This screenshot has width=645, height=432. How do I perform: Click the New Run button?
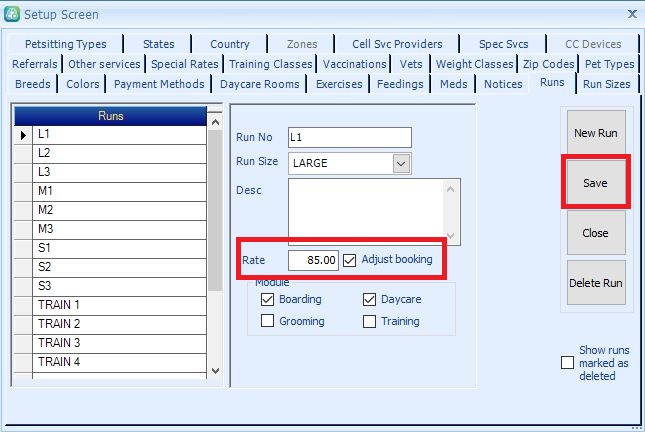point(596,133)
